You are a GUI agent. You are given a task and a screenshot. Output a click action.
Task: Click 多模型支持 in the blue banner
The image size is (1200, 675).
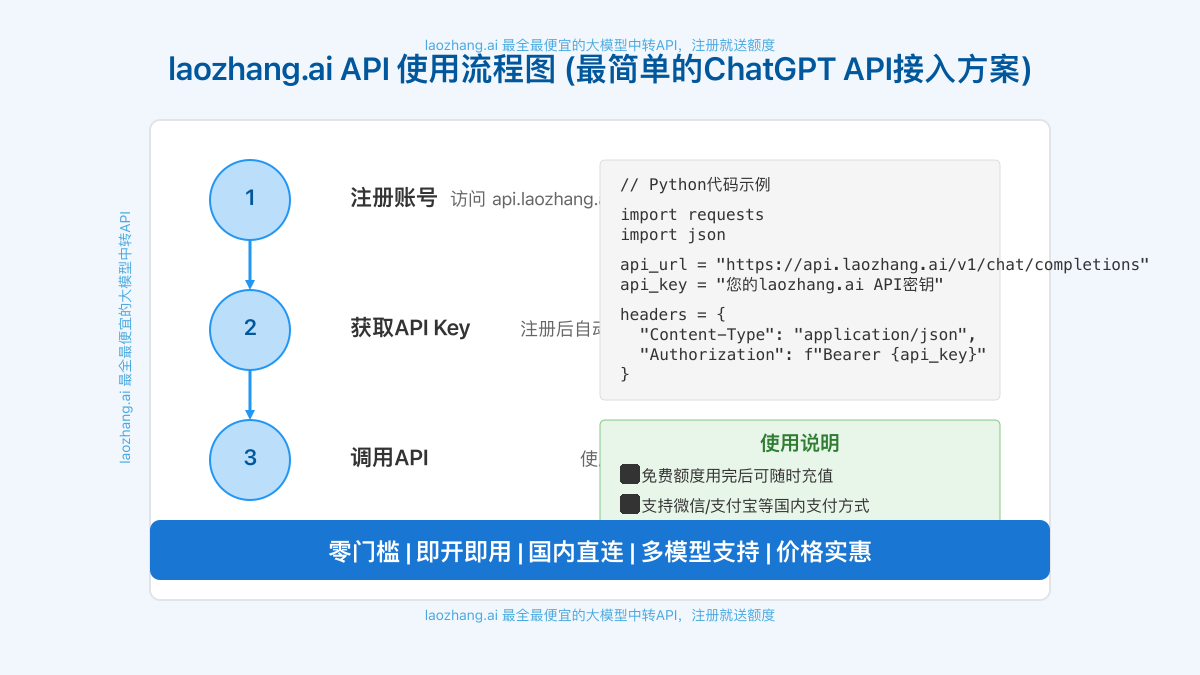[700, 551]
